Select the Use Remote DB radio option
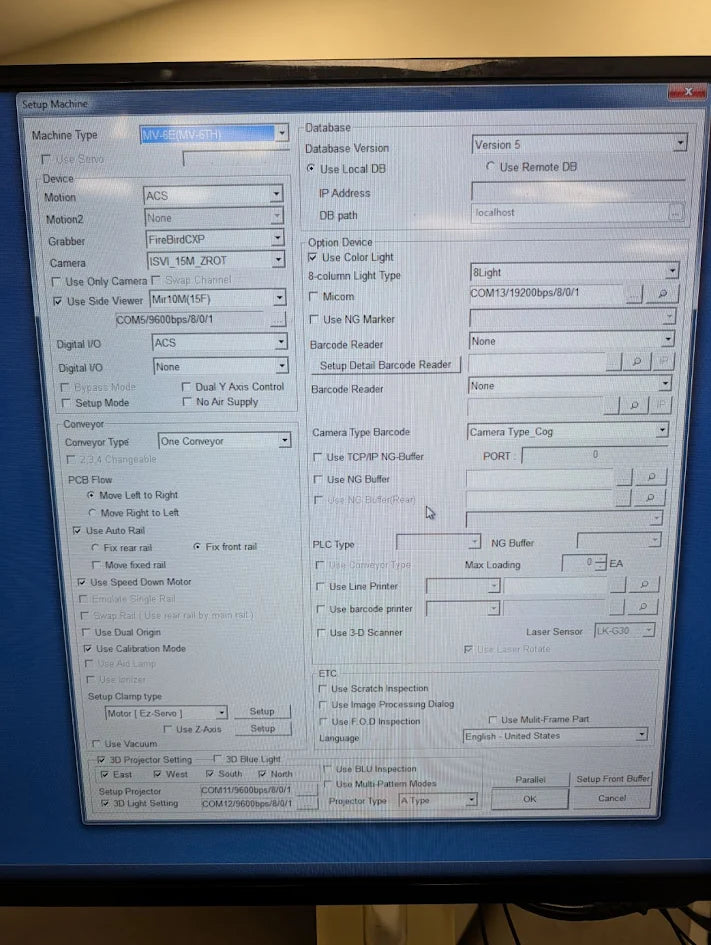Image resolution: width=711 pixels, height=945 pixels. [490, 167]
